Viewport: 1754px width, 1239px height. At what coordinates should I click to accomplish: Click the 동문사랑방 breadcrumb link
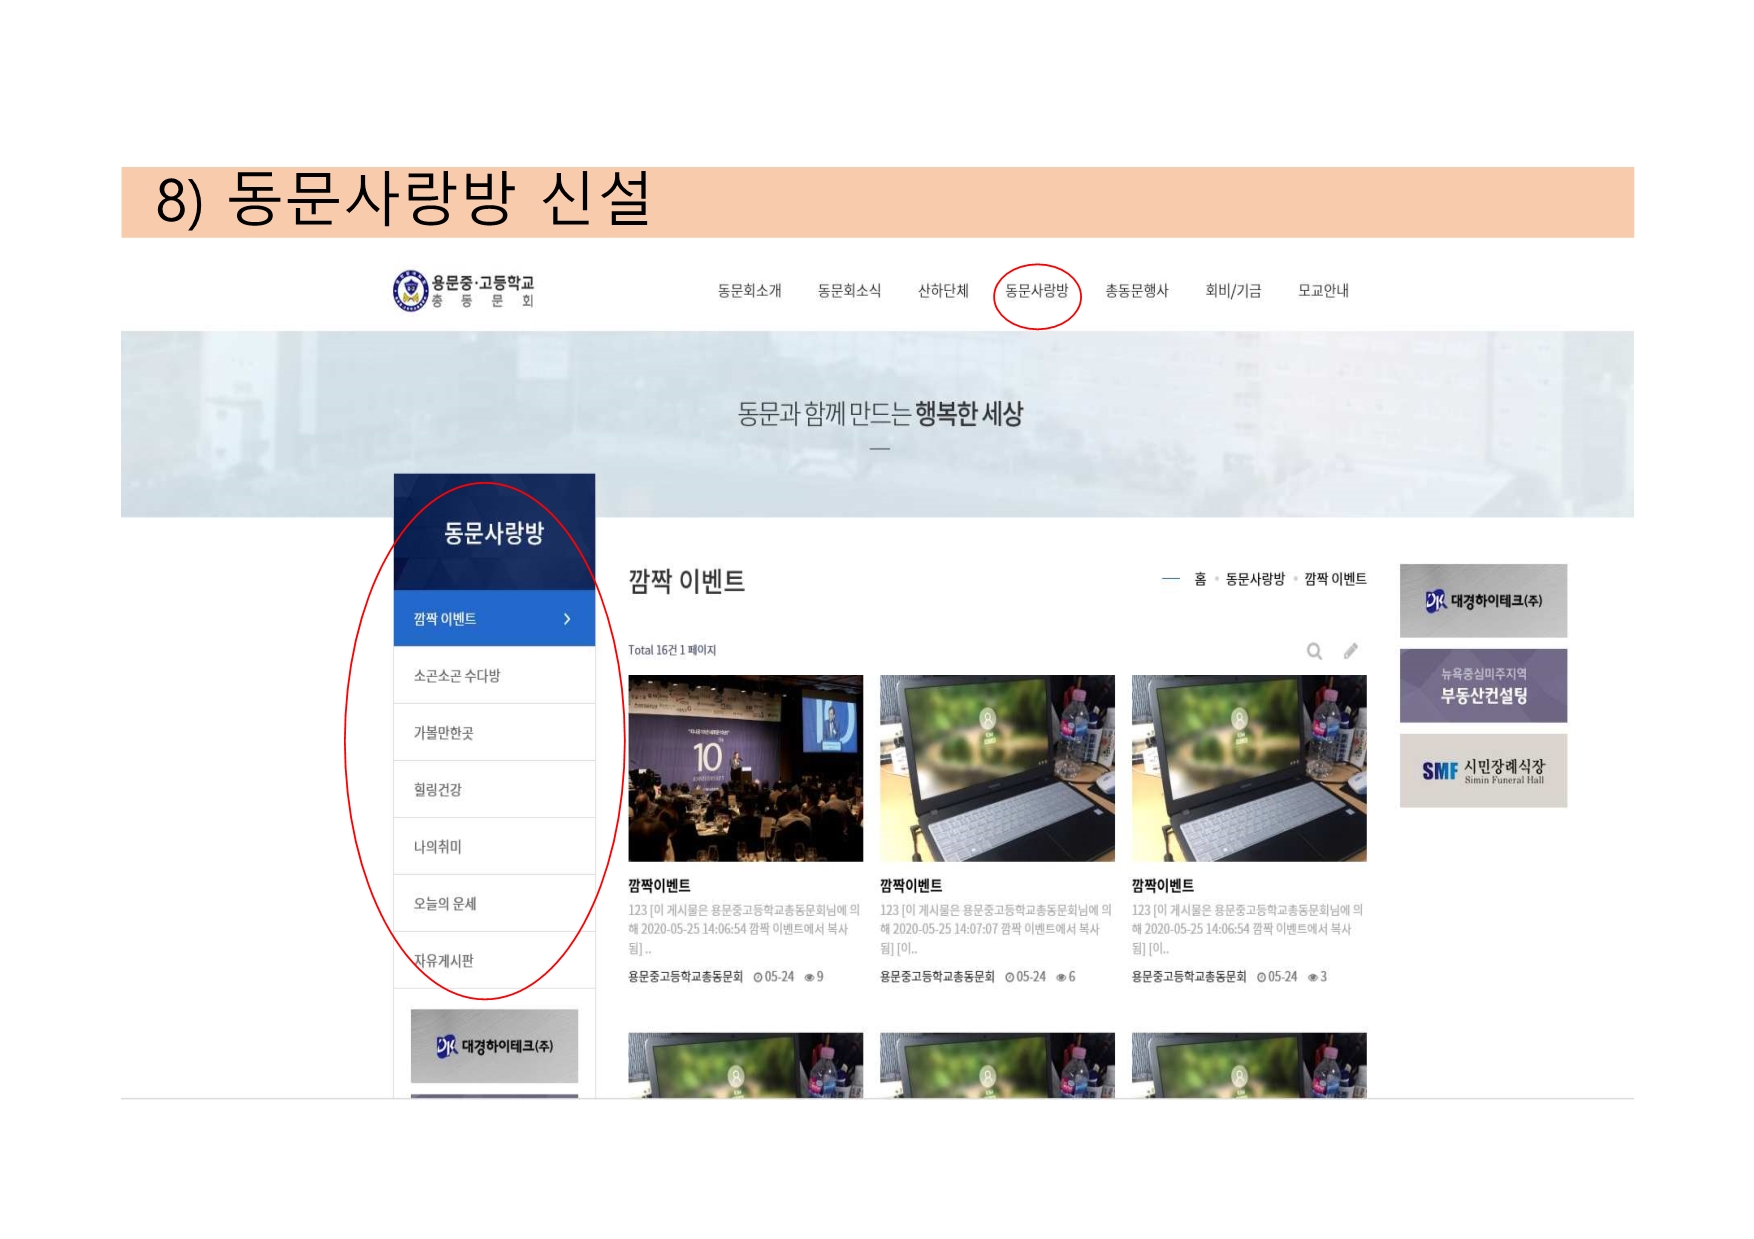point(1255,579)
